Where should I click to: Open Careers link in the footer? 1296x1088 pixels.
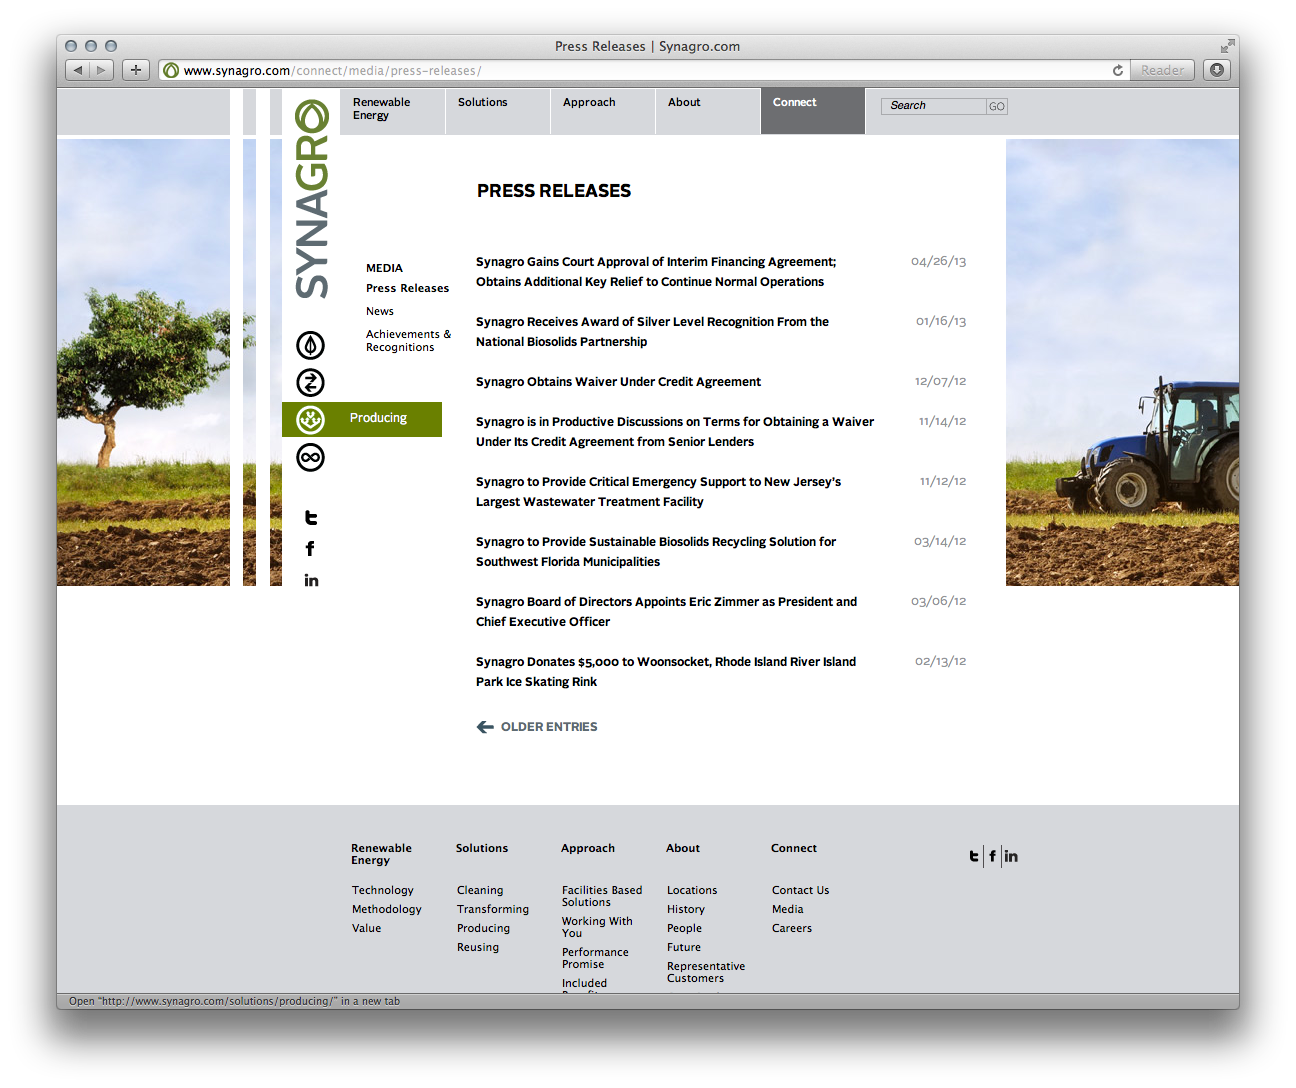[791, 929]
